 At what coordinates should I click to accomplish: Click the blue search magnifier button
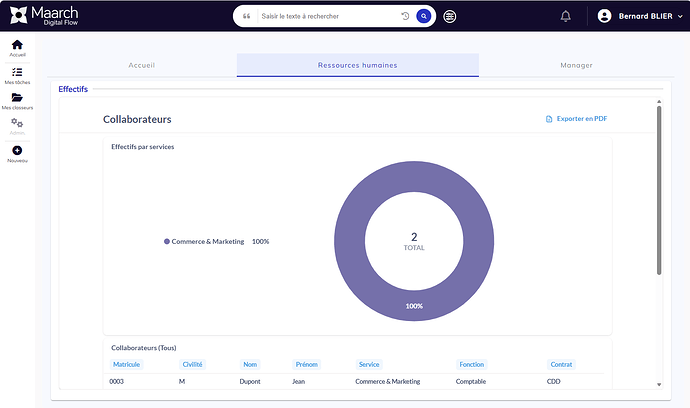424,16
